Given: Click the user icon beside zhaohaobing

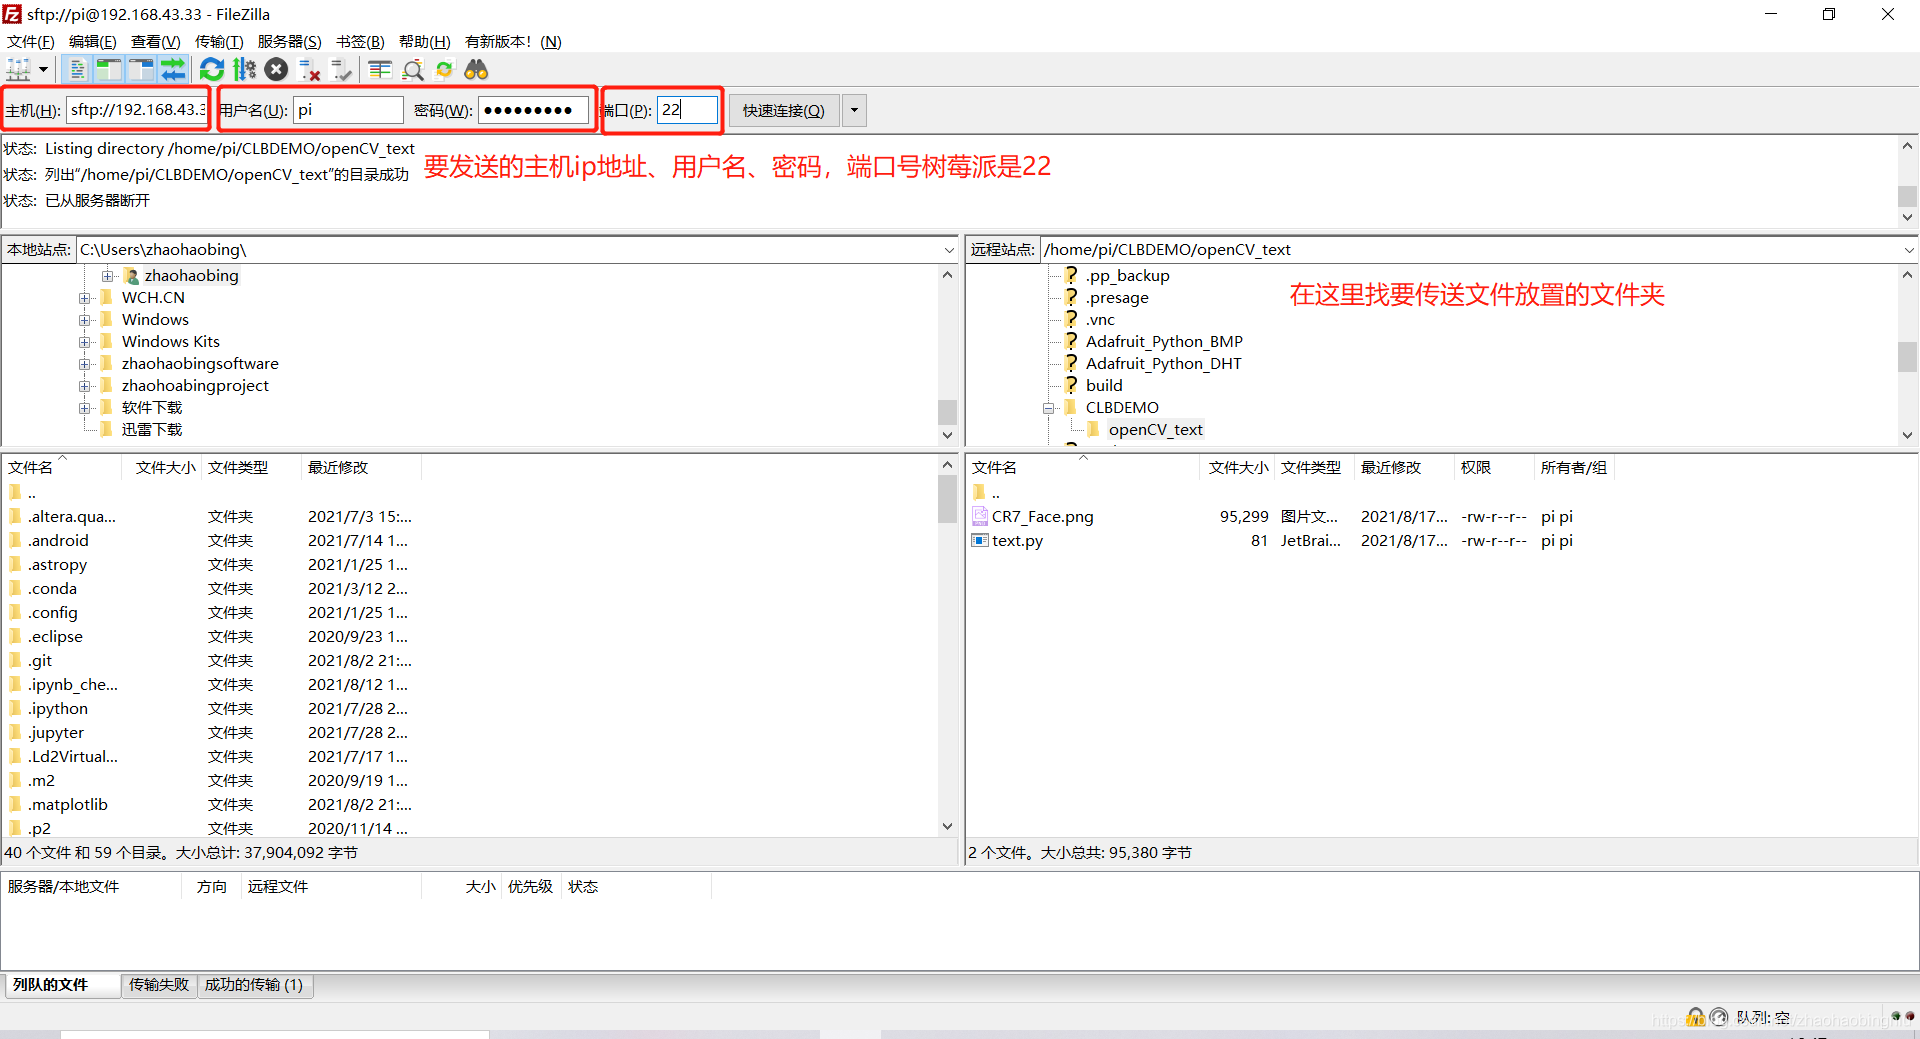Looking at the screenshot, I should tap(131, 275).
